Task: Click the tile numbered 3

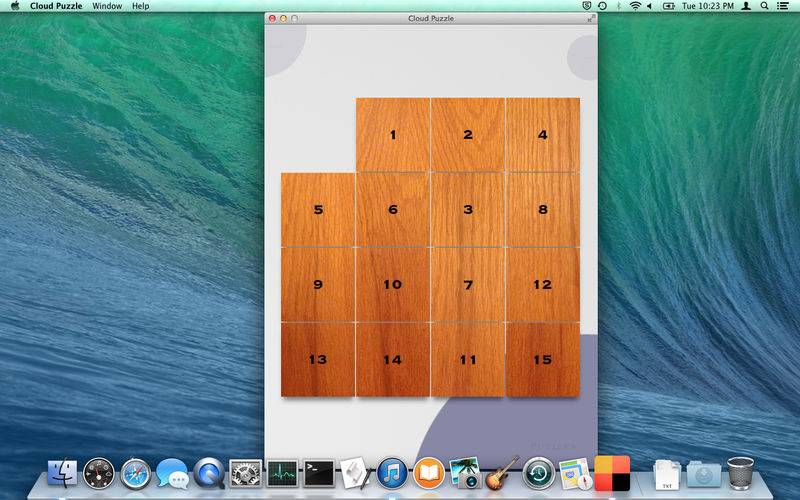Action: pos(468,210)
